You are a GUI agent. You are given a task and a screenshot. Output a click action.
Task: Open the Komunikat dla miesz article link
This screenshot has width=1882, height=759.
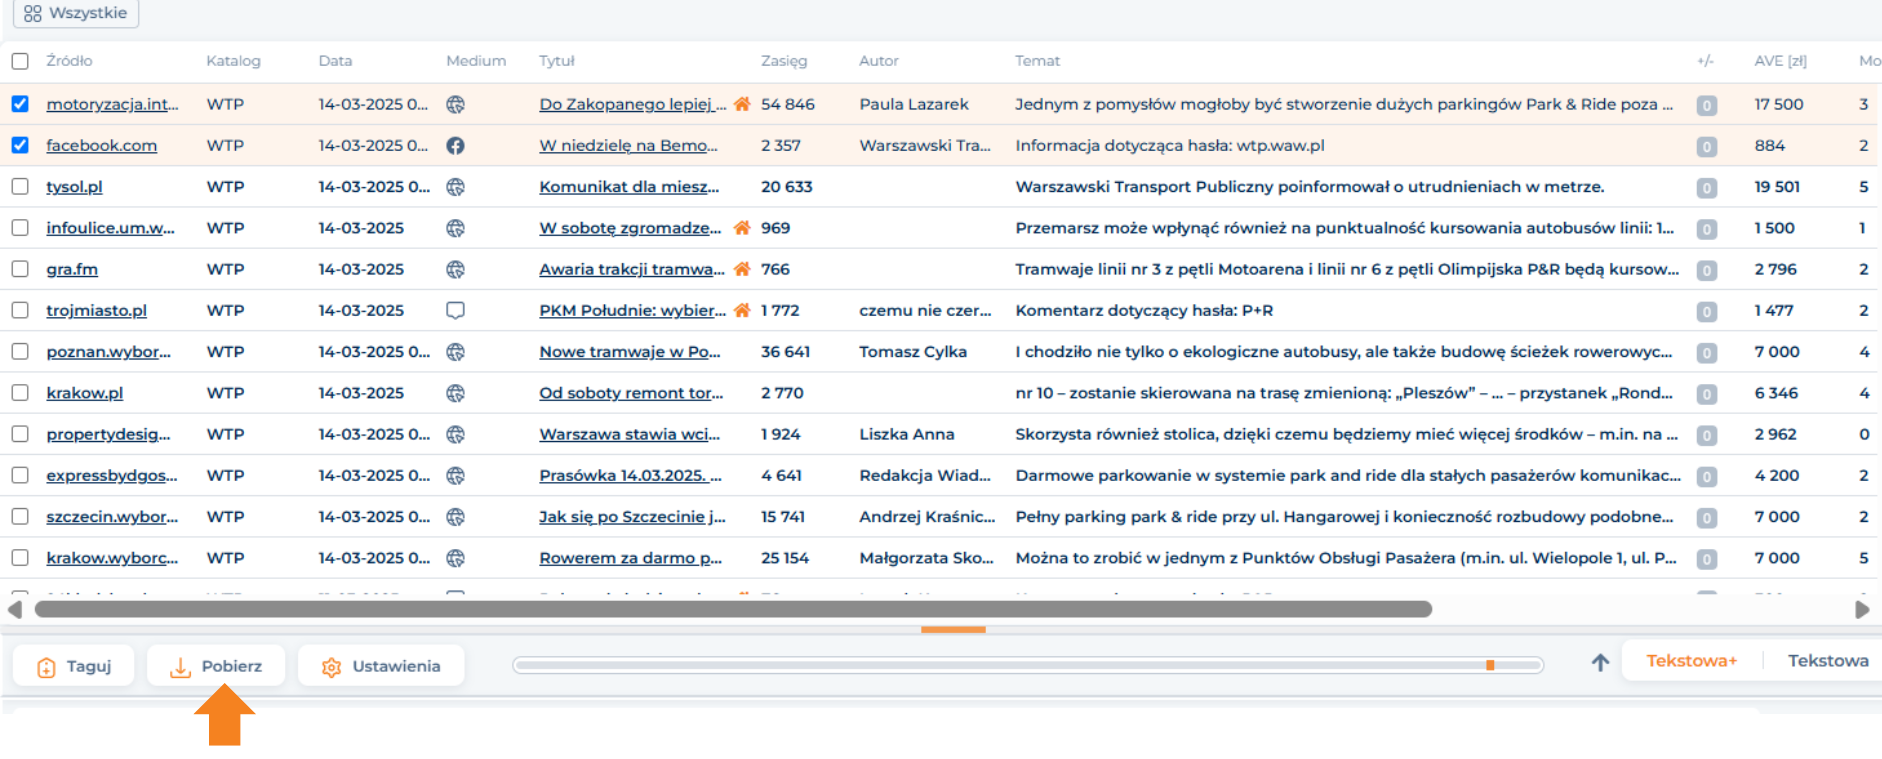(x=629, y=187)
